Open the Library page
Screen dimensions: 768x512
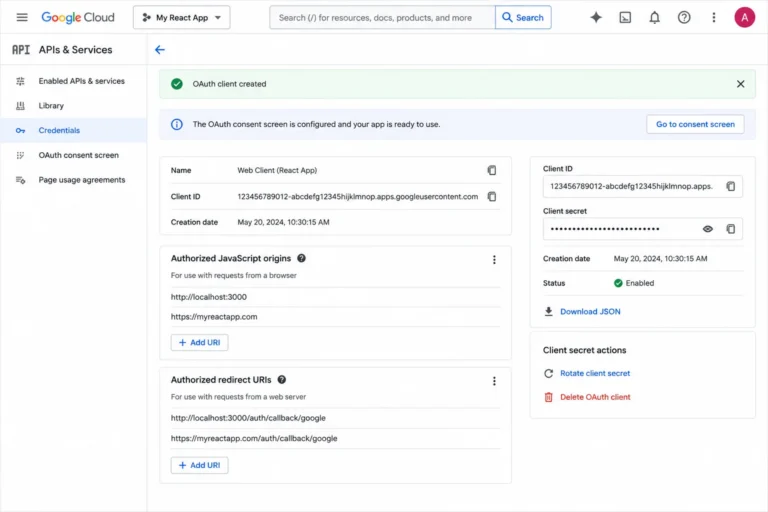pos(51,105)
